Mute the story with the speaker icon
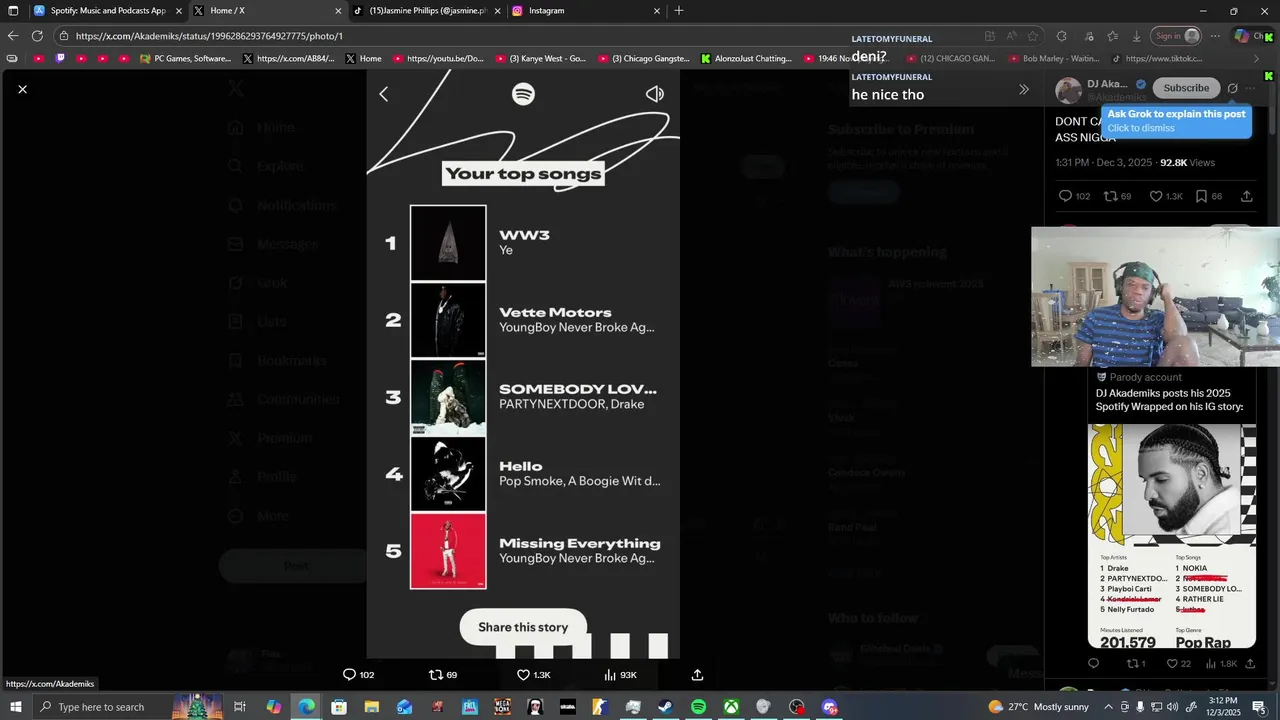 click(655, 94)
